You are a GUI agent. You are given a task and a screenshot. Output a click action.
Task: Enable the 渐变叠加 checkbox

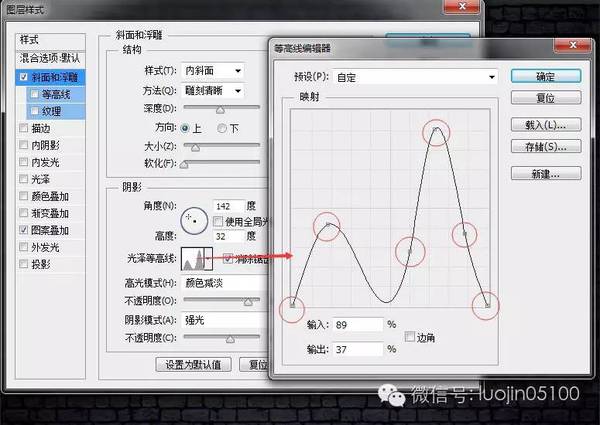tap(24, 213)
